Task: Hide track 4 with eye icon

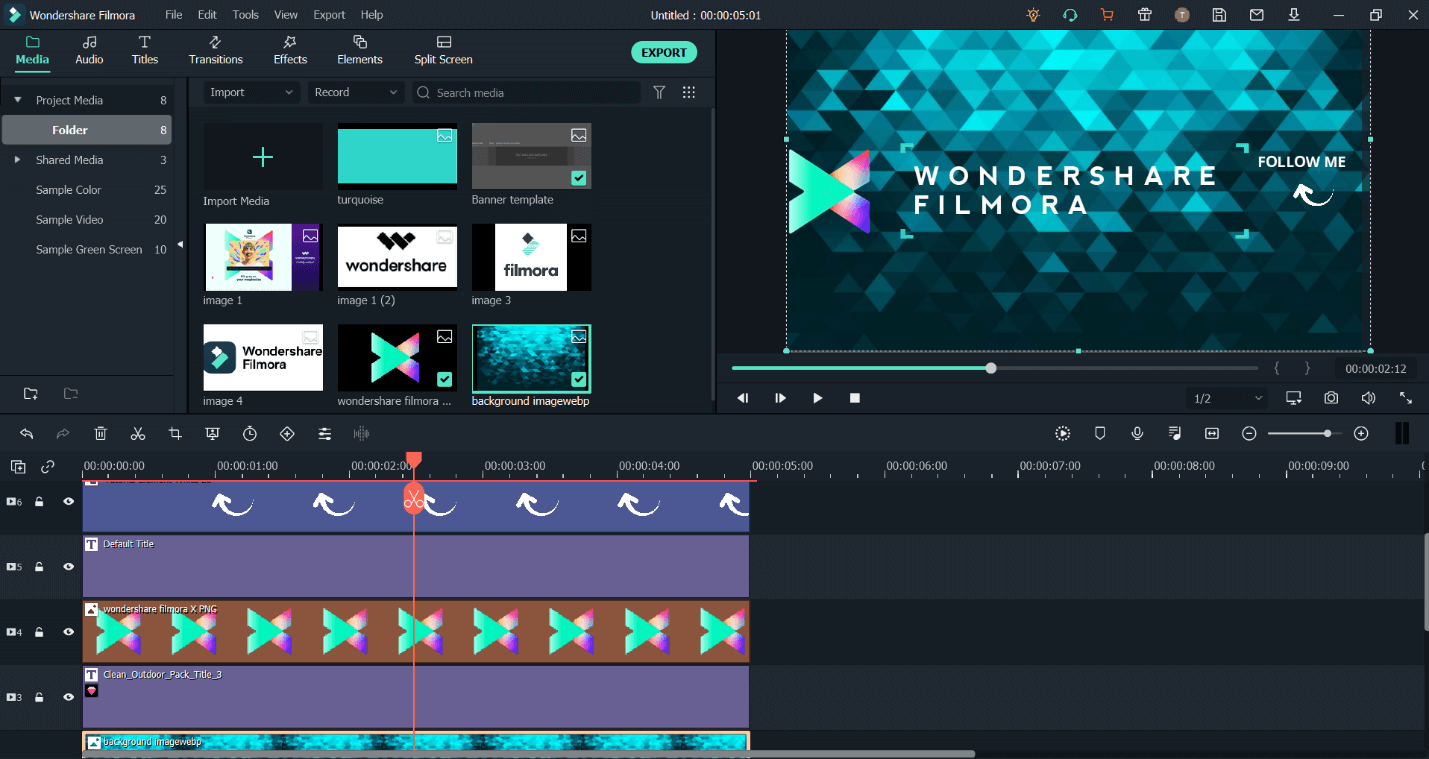Action: 69,632
